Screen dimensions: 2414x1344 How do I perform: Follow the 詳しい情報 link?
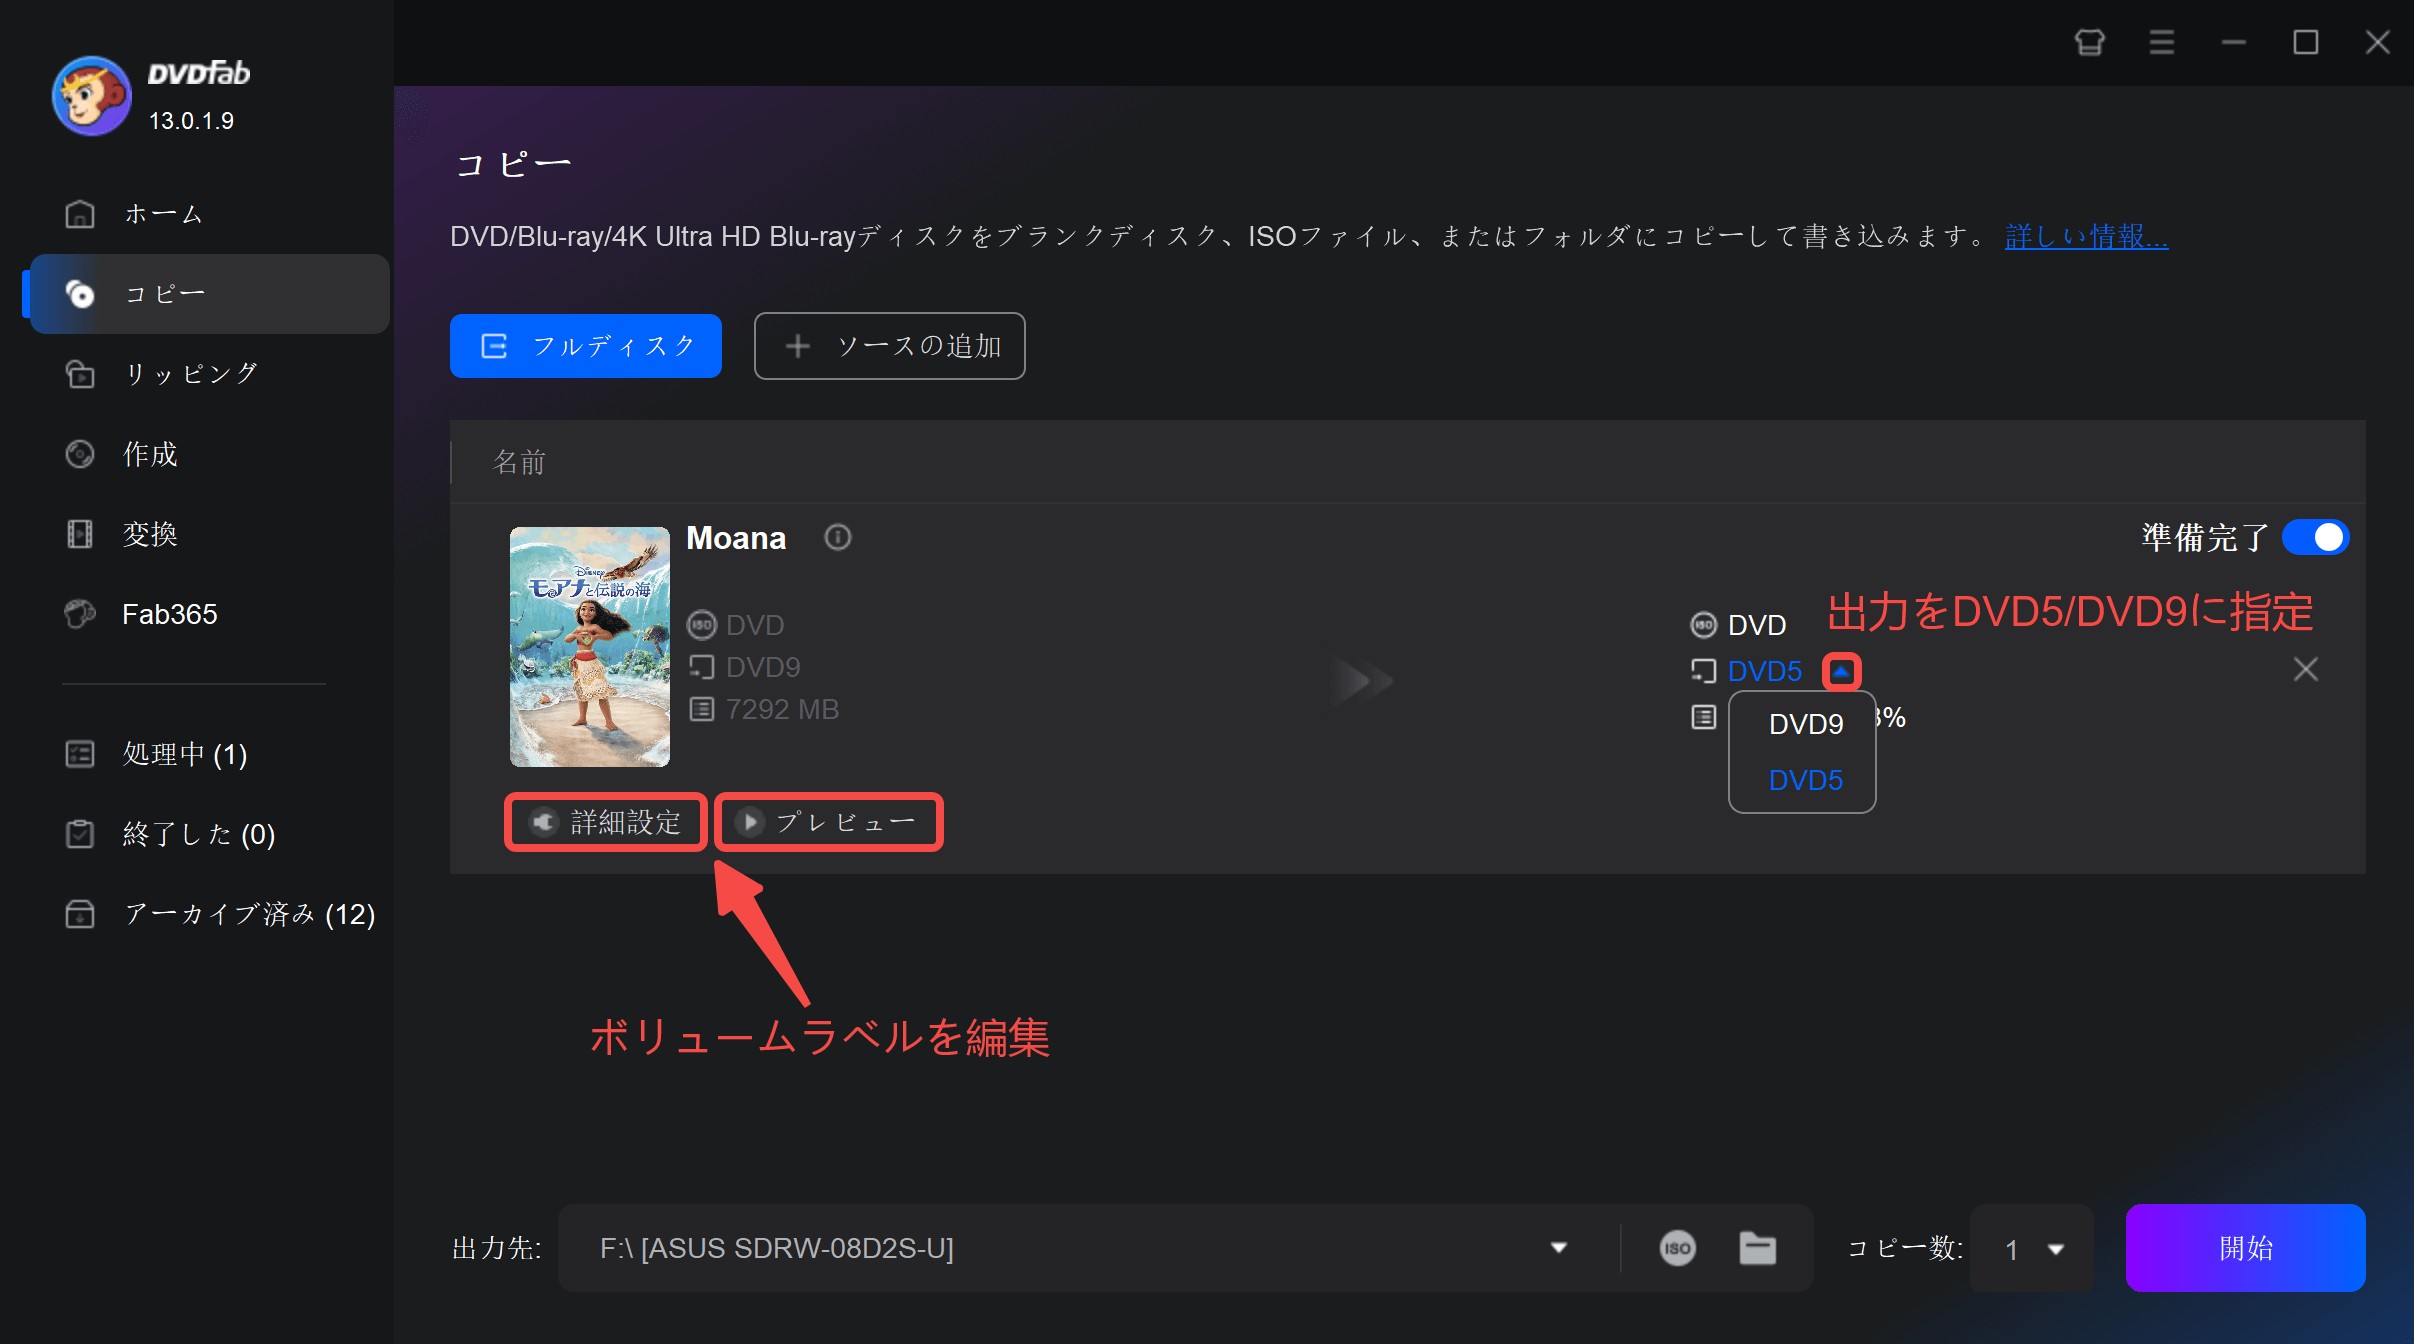[x=2086, y=237]
